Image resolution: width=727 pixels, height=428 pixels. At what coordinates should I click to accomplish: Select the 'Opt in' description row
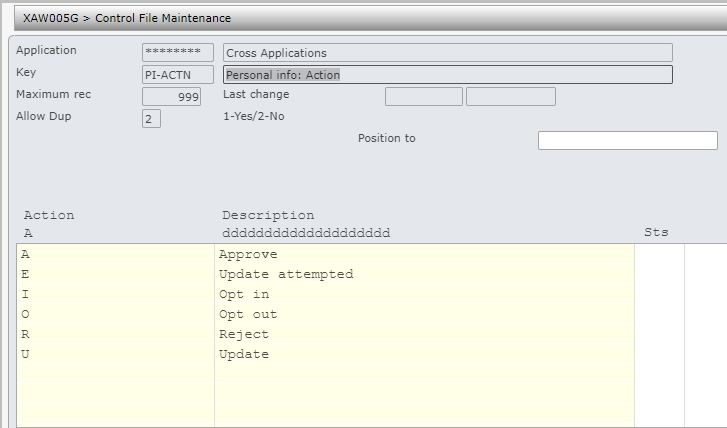pyautogui.click(x=244, y=294)
